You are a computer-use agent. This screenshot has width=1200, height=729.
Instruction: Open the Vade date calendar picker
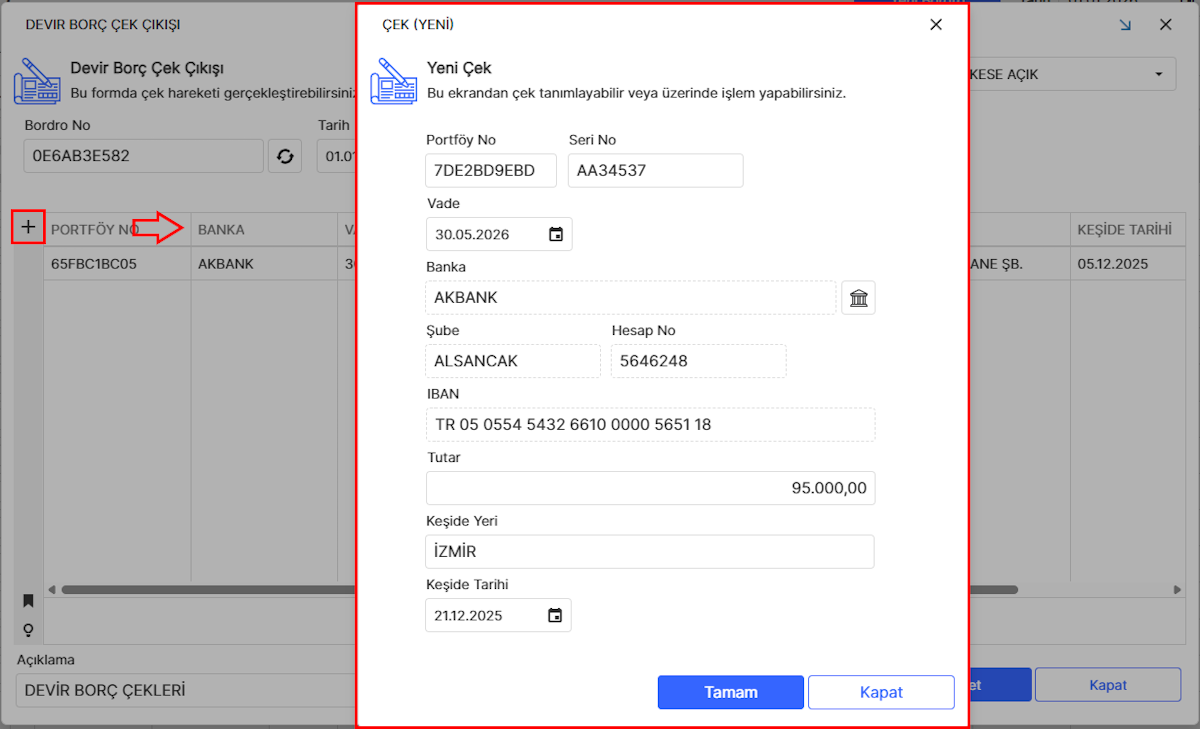click(556, 235)
